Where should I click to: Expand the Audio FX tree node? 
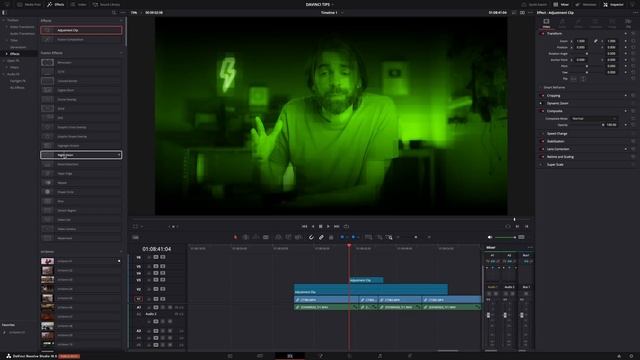(4, 74)
